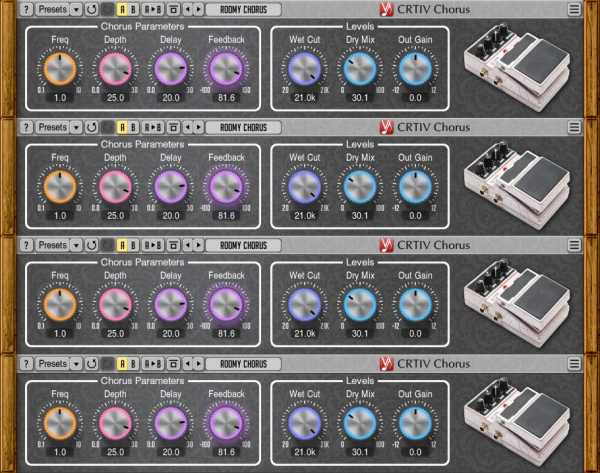Image resolution: width=600 pixels, height=473 pixels.
Task: Expand the Presets arrow in top instance
Action: [x=76, y=9]
